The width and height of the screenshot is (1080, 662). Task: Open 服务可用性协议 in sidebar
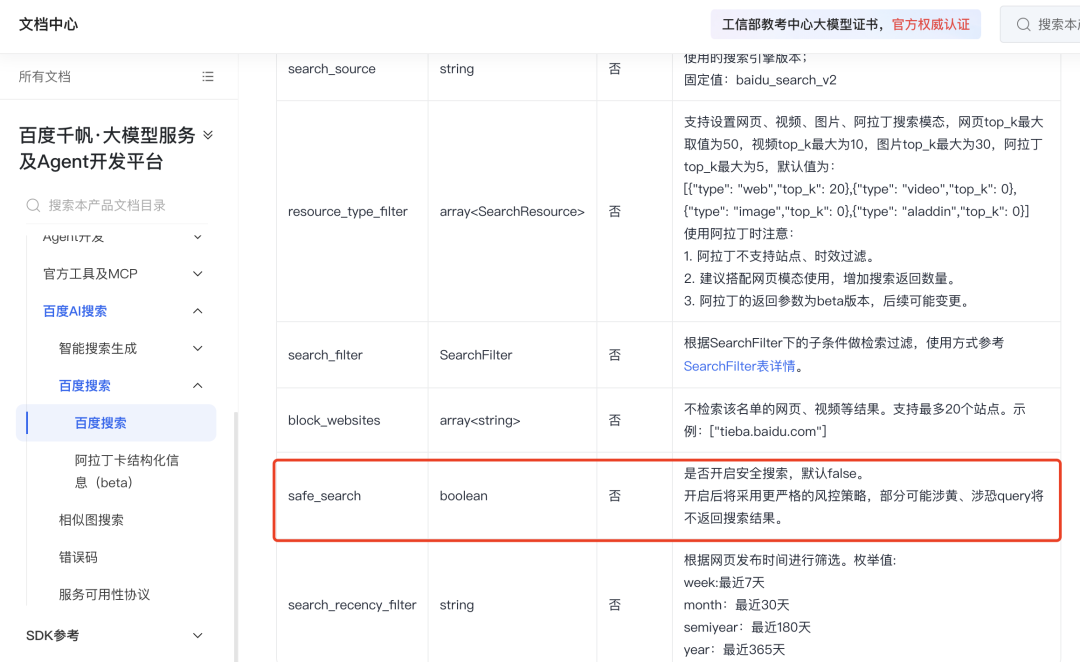[104, 594]
